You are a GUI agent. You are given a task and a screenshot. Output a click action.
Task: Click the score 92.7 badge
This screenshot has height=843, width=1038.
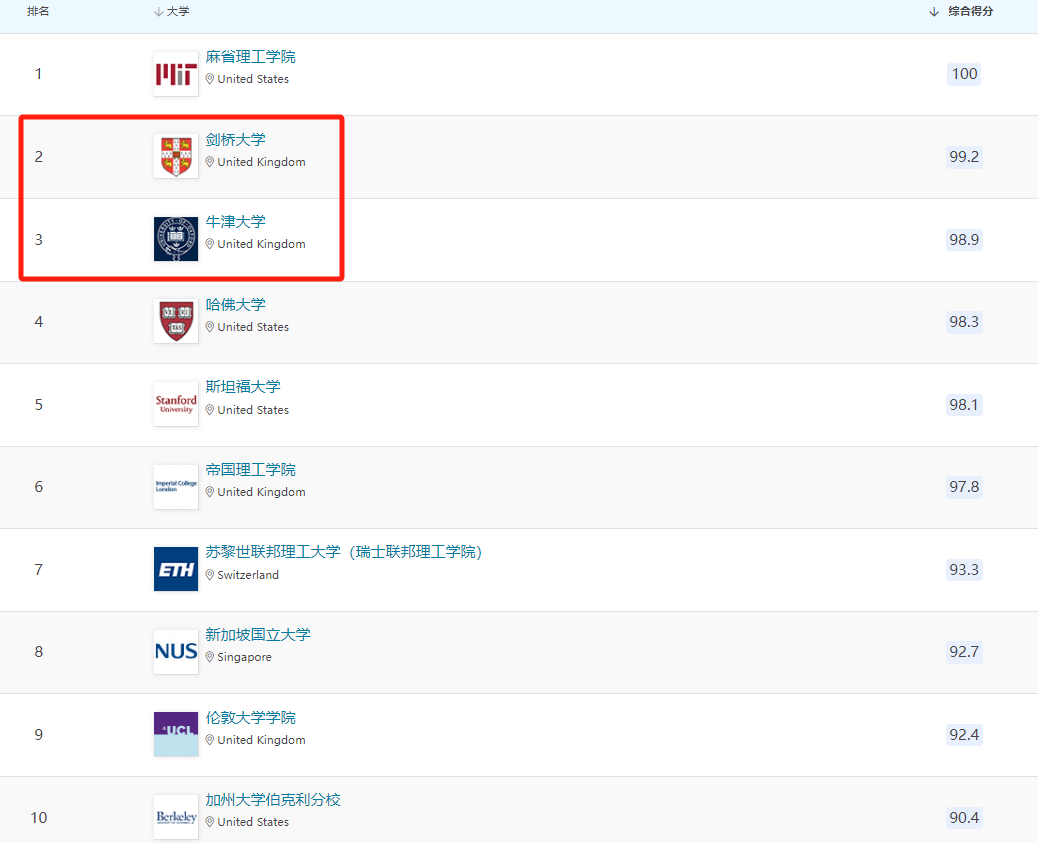pyautogui.click(x=964, y=652)
